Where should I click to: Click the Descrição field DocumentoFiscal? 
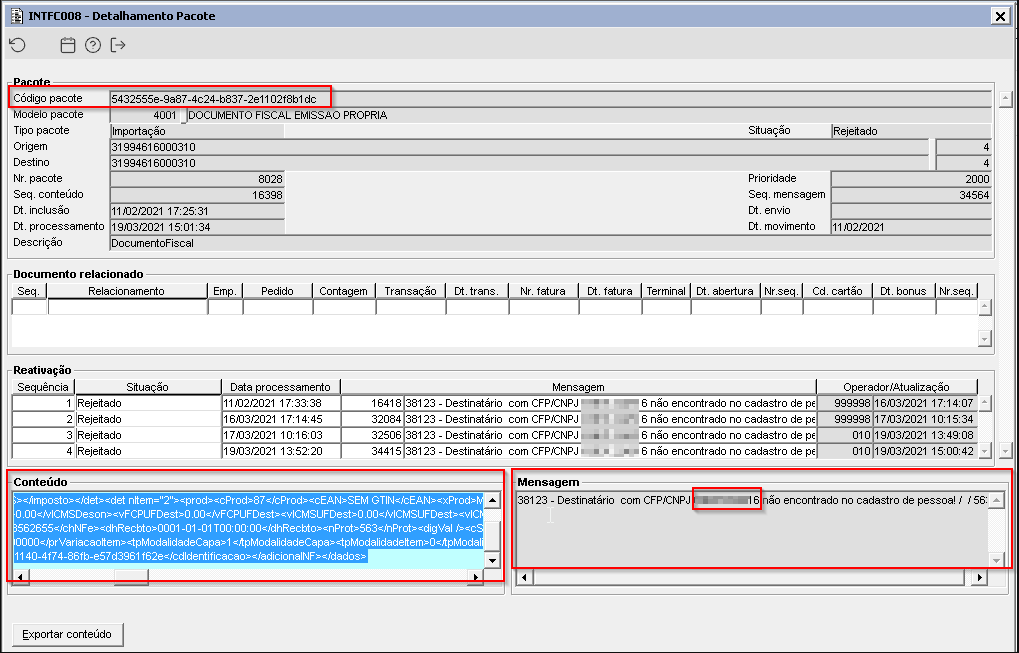[550, 243]
